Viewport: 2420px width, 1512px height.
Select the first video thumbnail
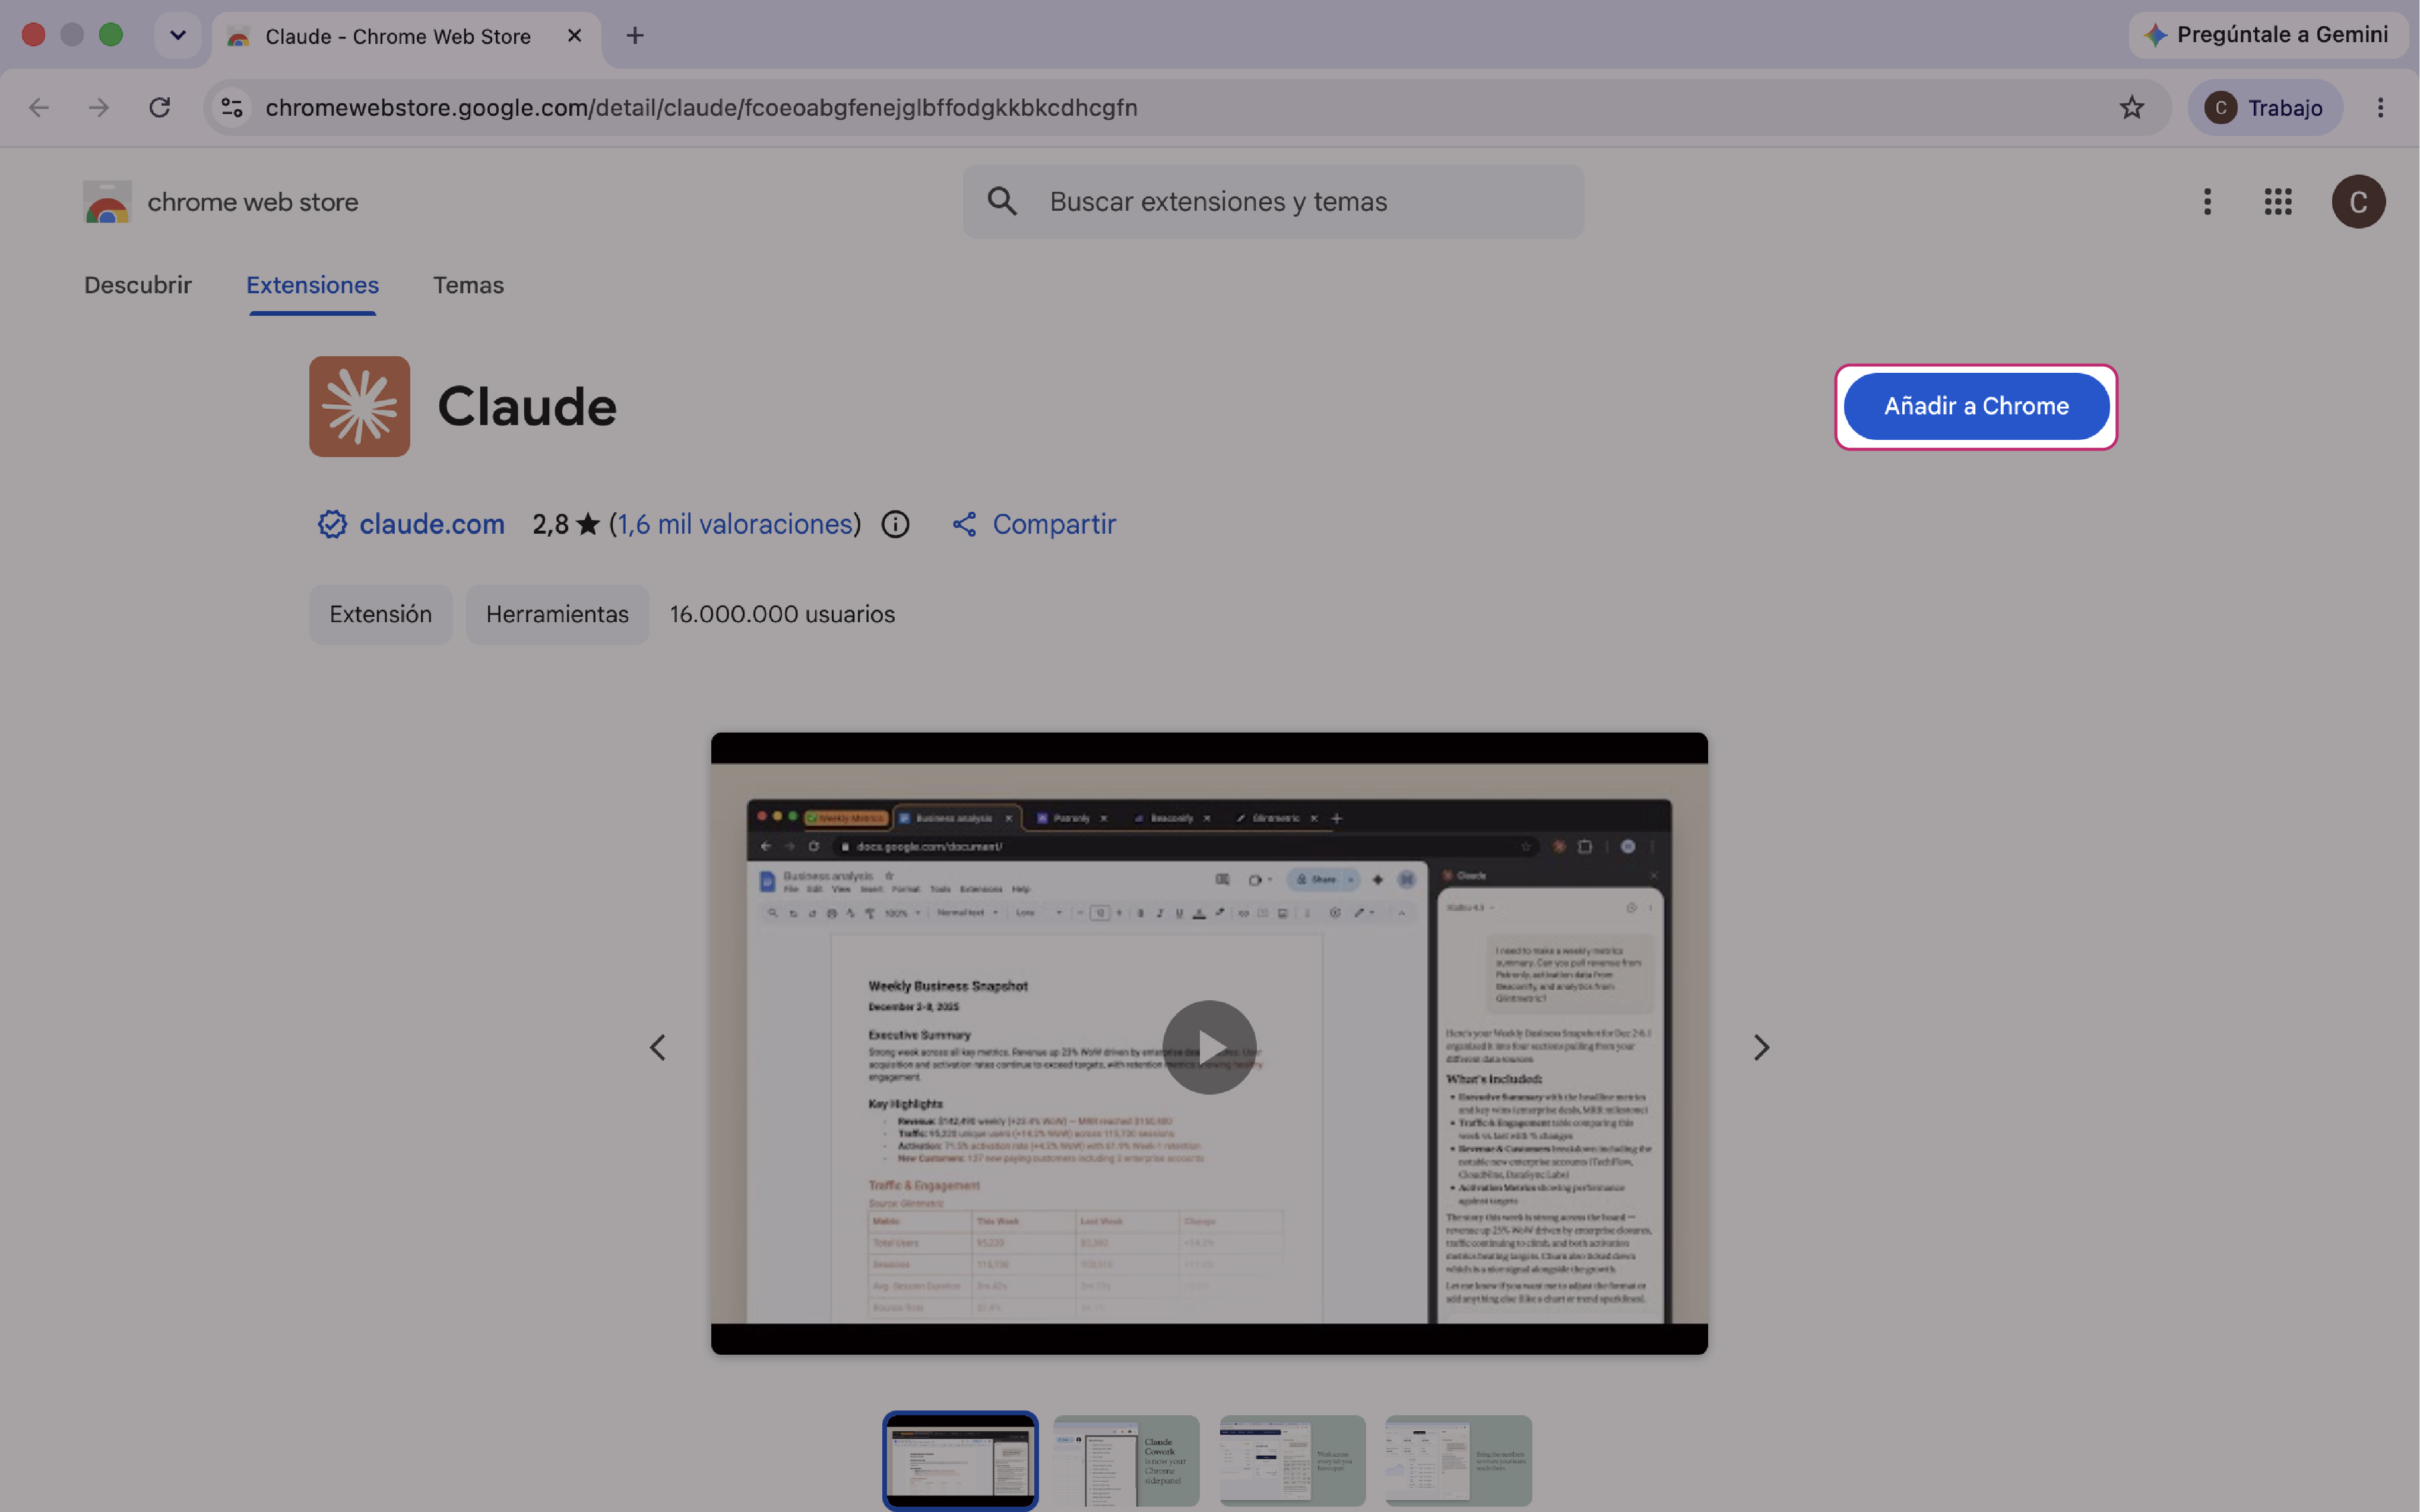pos(960,1460)
